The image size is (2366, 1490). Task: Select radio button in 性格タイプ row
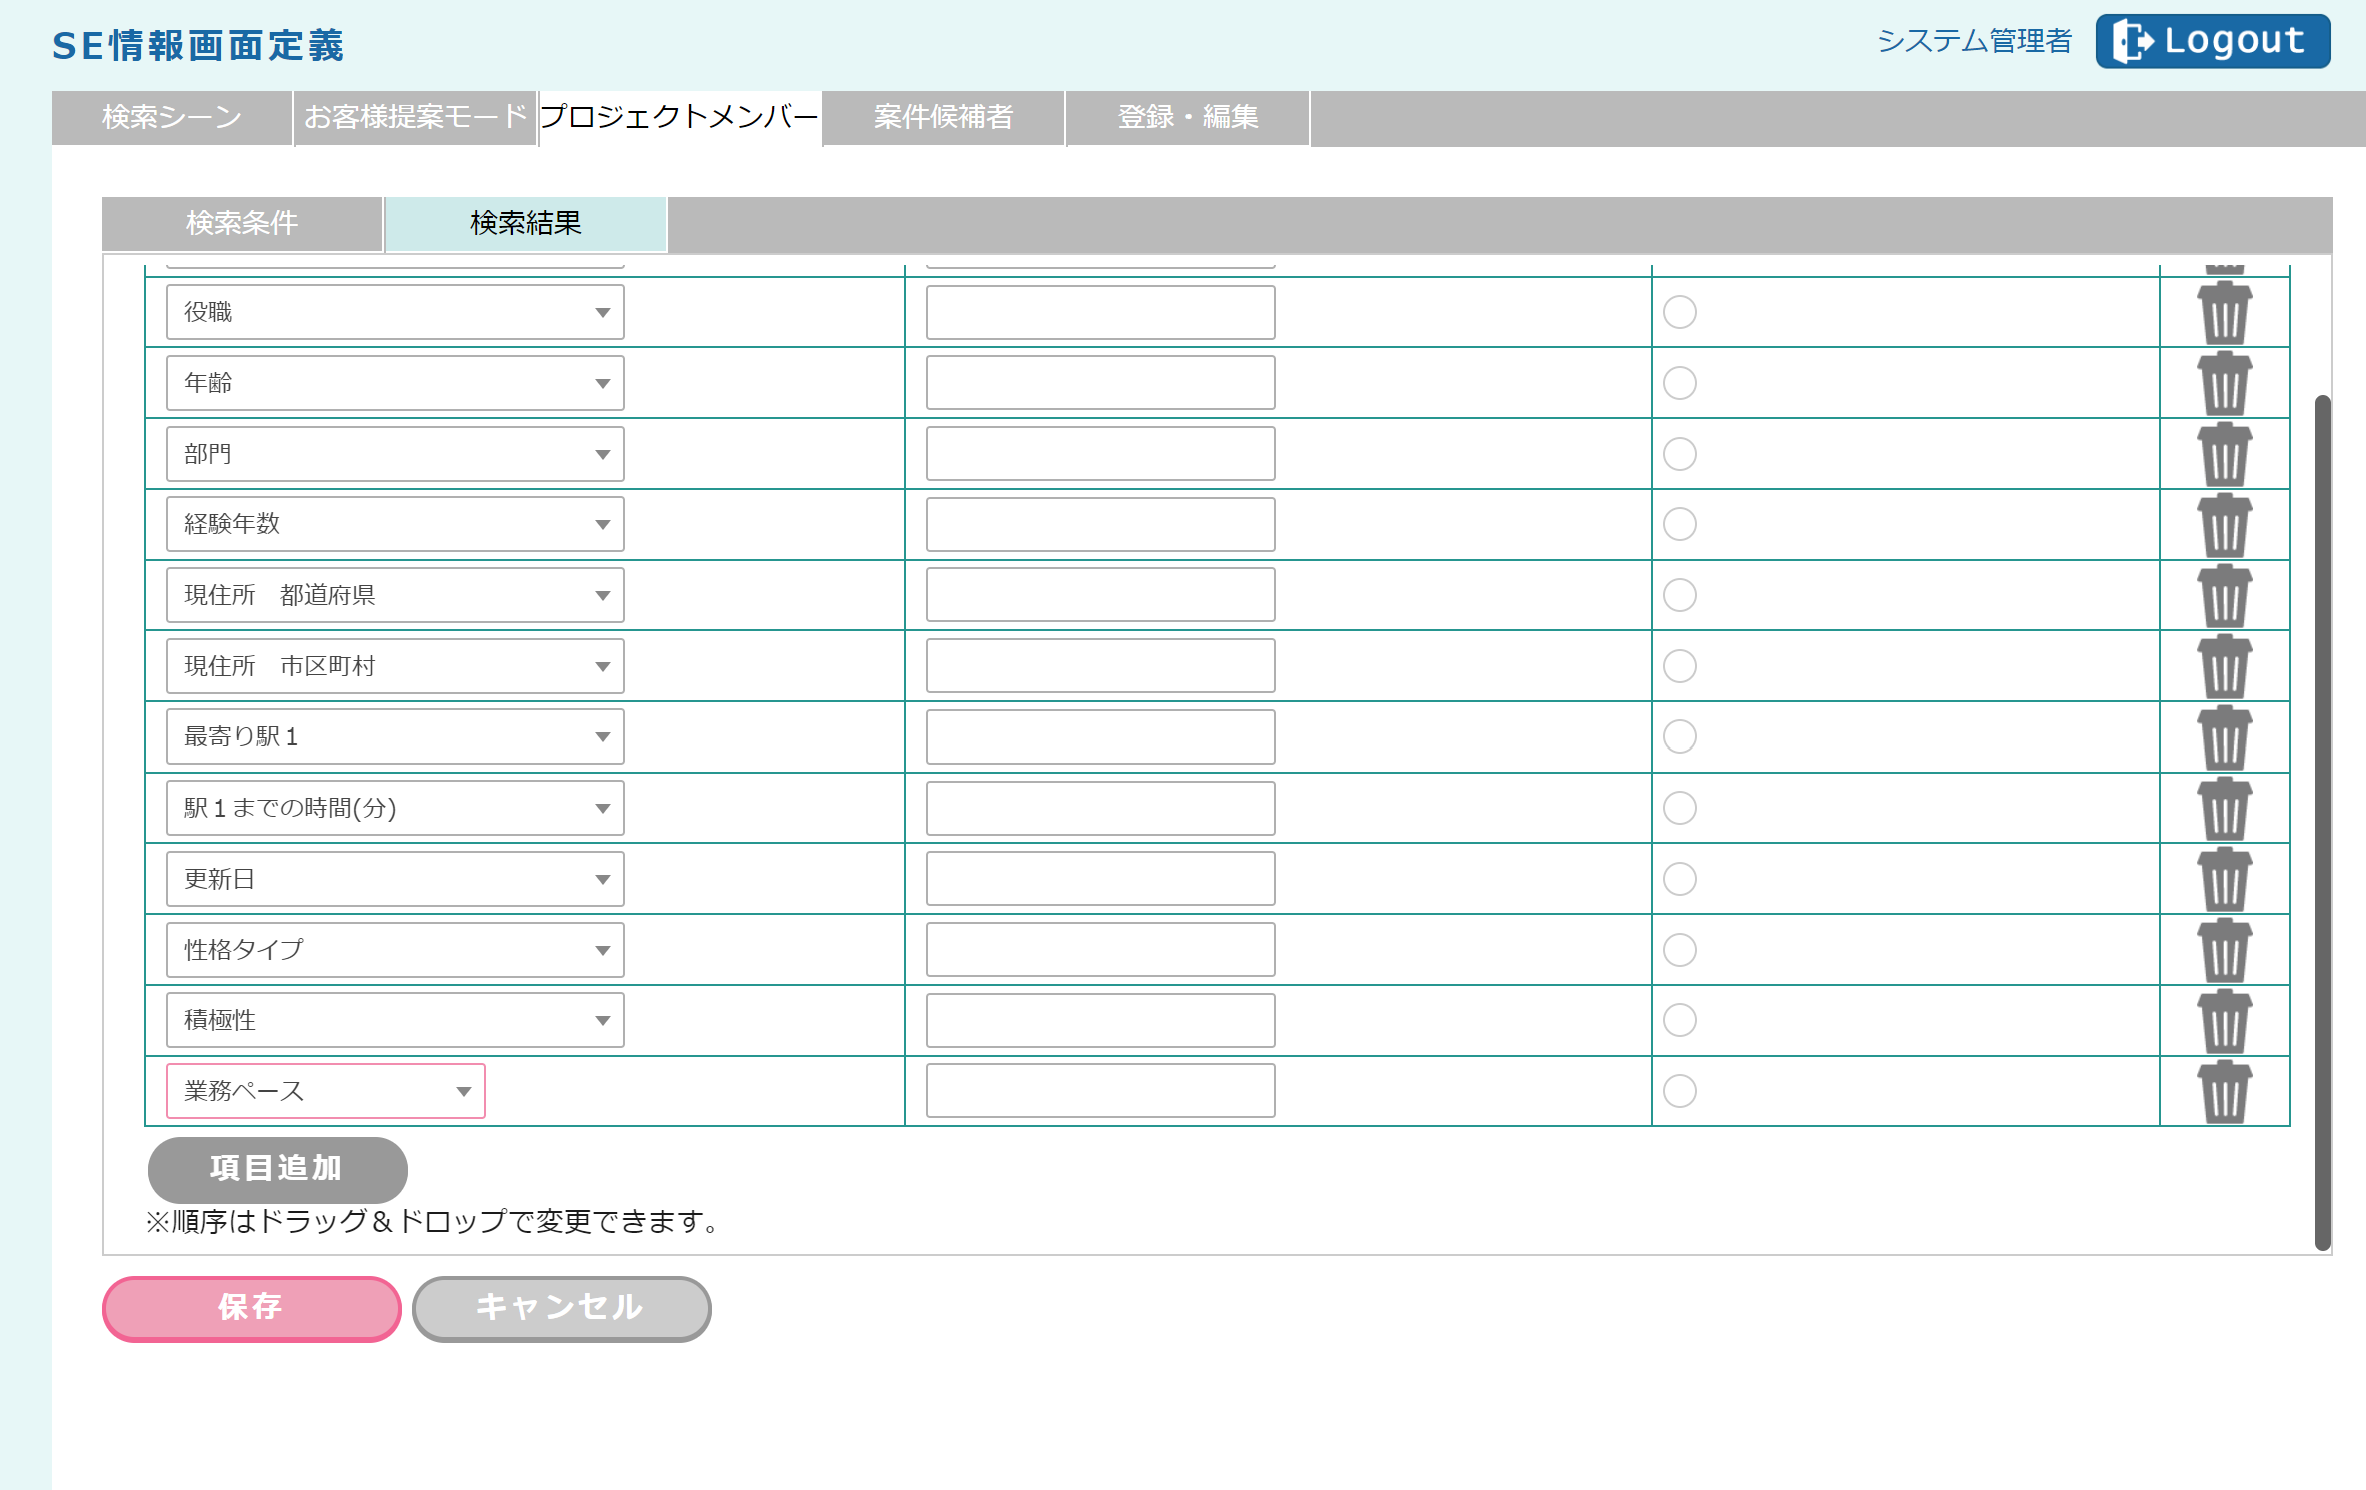pyautogui.click(x=1679, y=950)
